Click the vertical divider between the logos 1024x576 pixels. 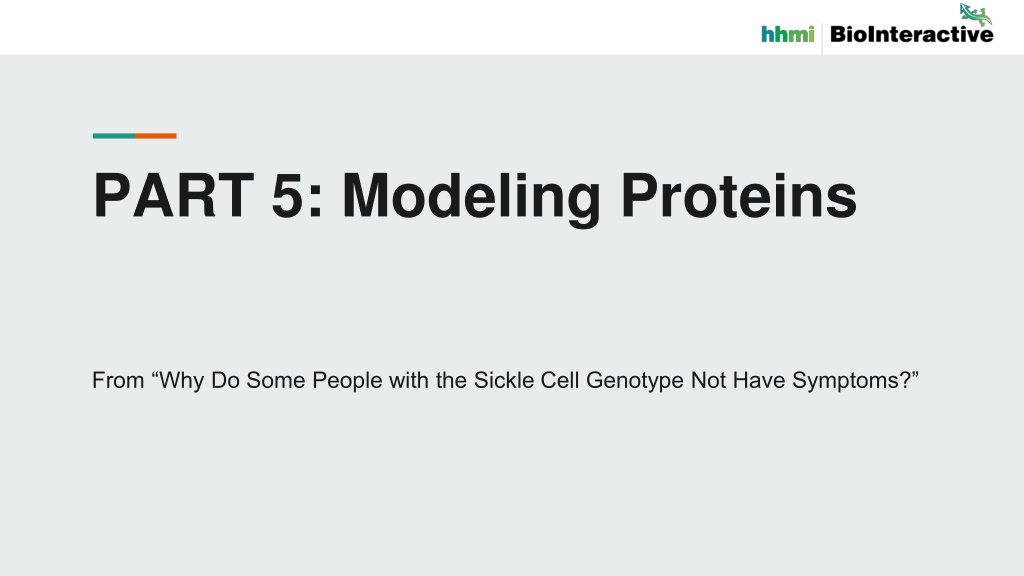tap(822, 38)
